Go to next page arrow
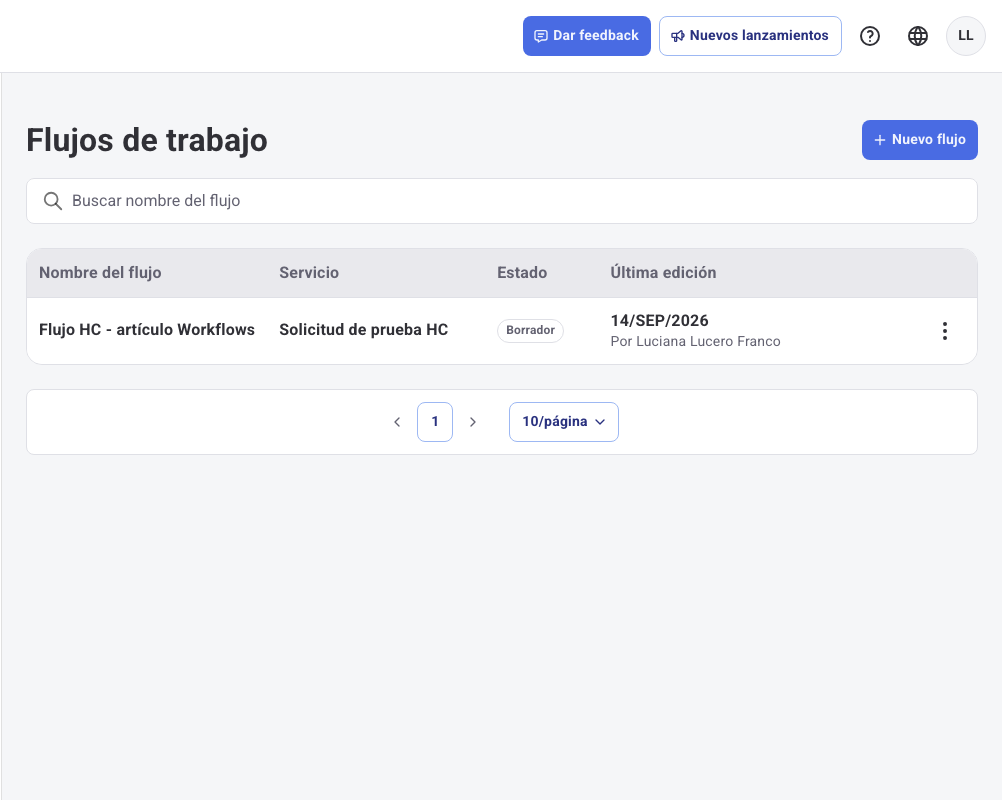The height and width of the screenshot is (800, 1002). click(x=473, y=422)
